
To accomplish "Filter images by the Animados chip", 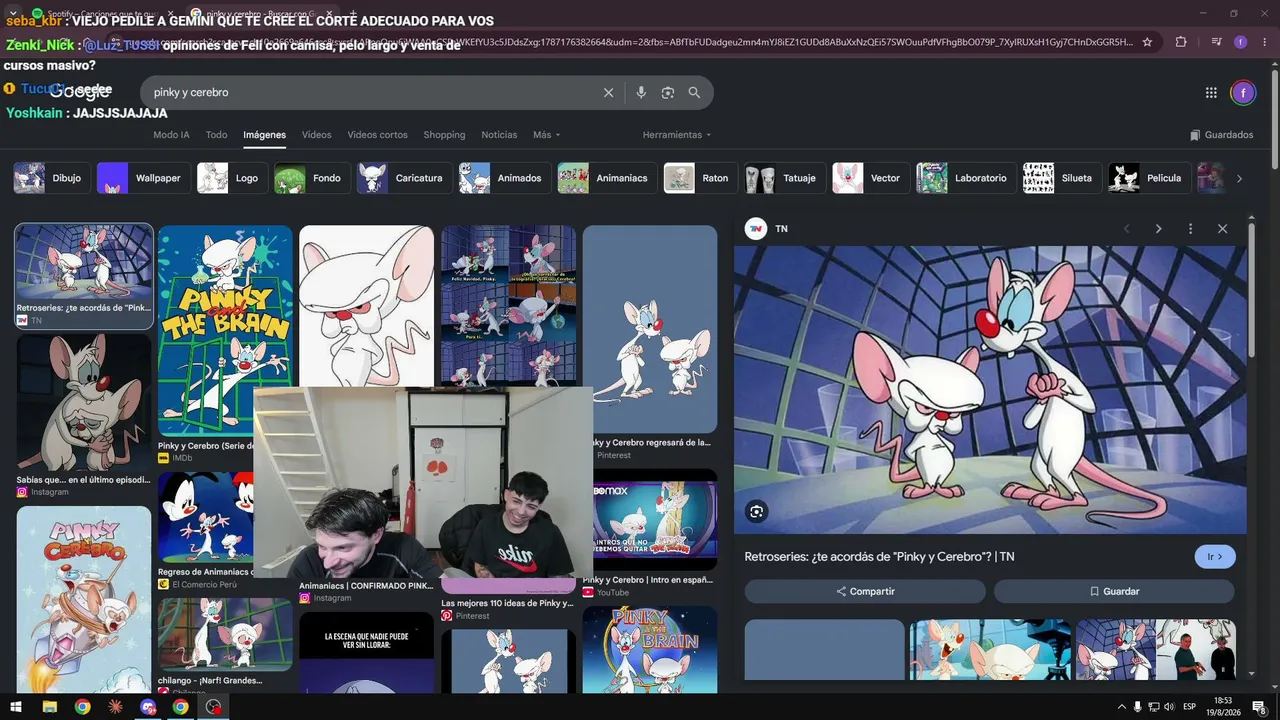I will [x=504, y=178].
